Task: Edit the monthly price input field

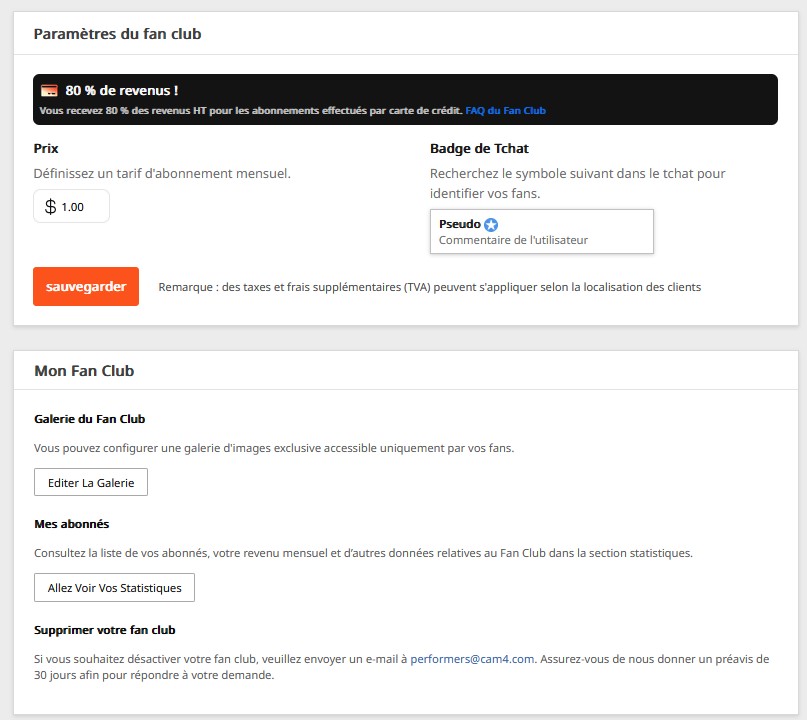Action: tap(72, 206)
